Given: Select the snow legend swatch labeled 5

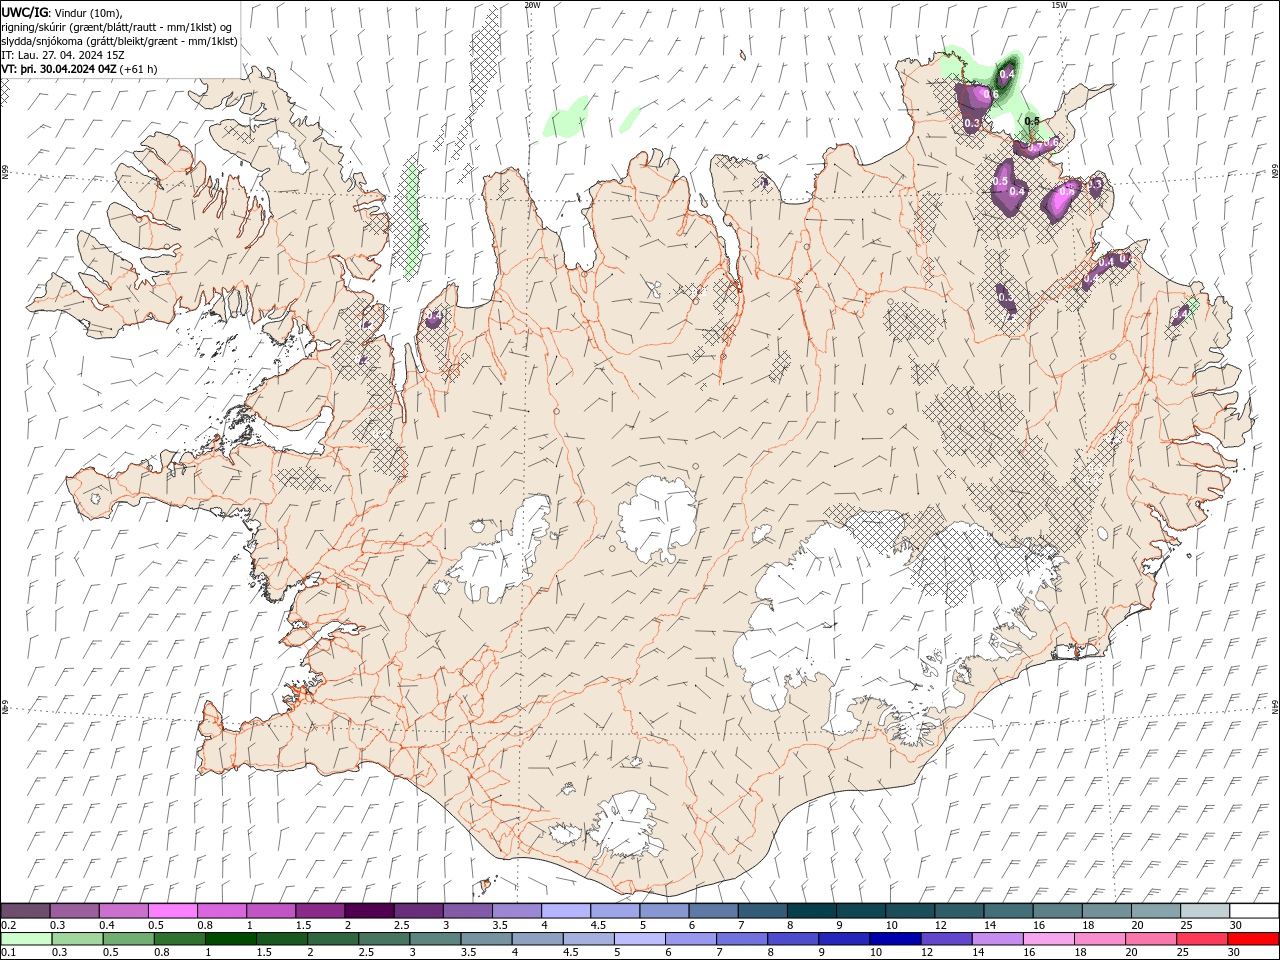Looking at the screenshot, I should pyautogui.click(x=663, y=911).
